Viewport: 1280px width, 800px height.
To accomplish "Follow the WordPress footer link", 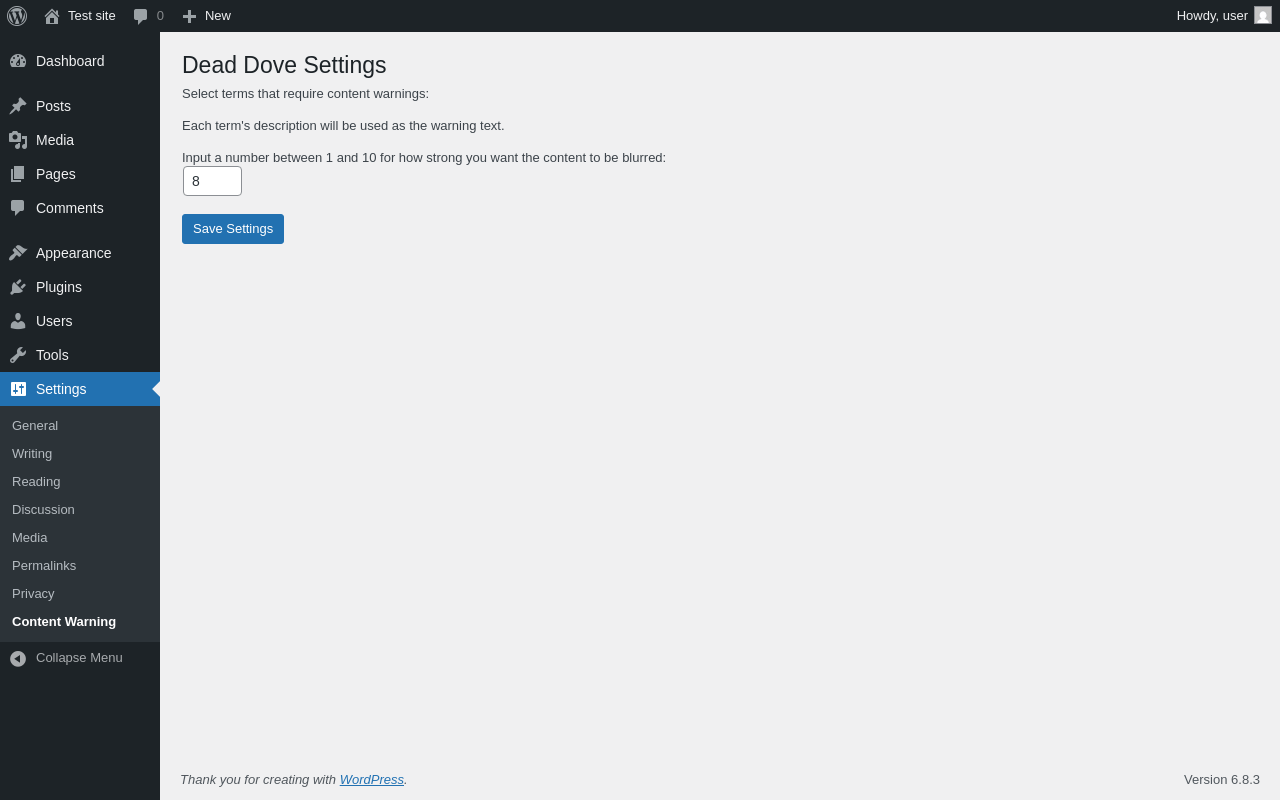I will tap(372, 780).
